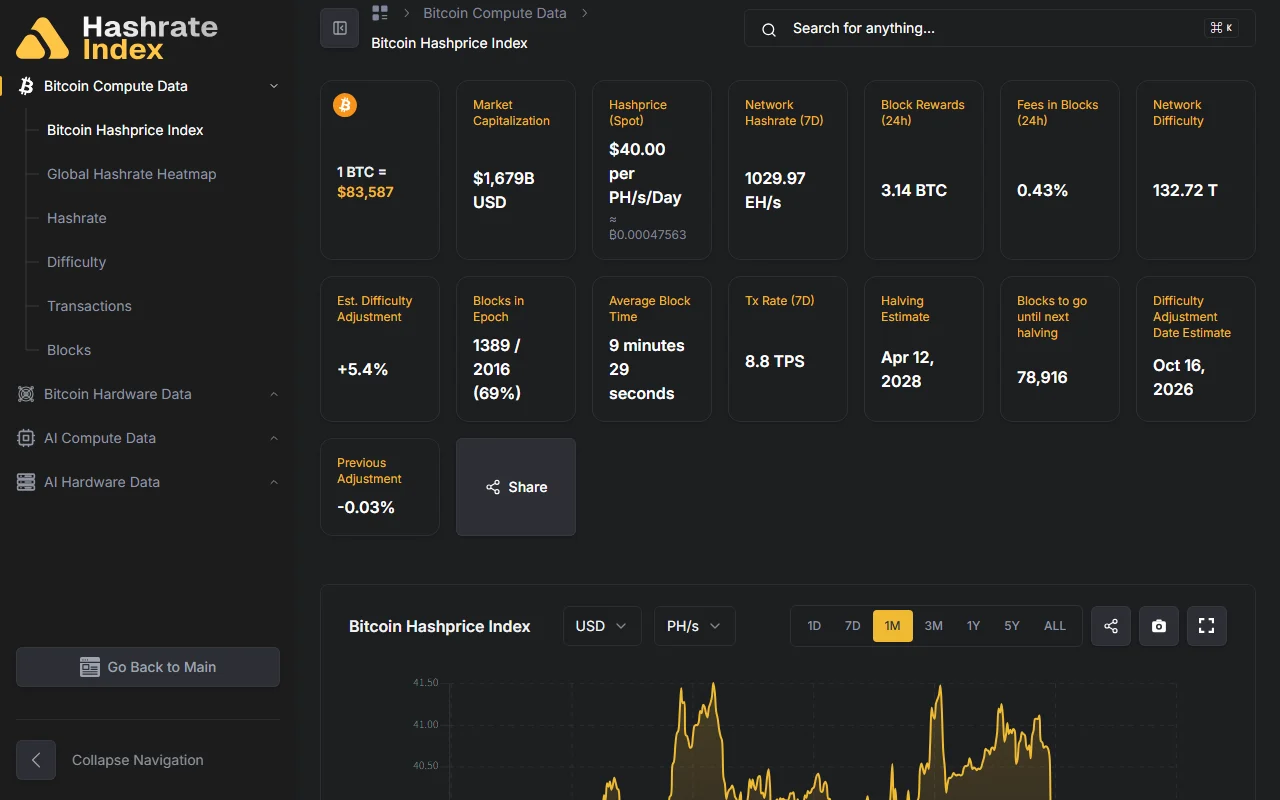Image resolution: width=1280 pixels, height=800 pixels.
Task: Expand the AI Compute Data section chevron
Action: pyautogui.click(x=274, y=438)
